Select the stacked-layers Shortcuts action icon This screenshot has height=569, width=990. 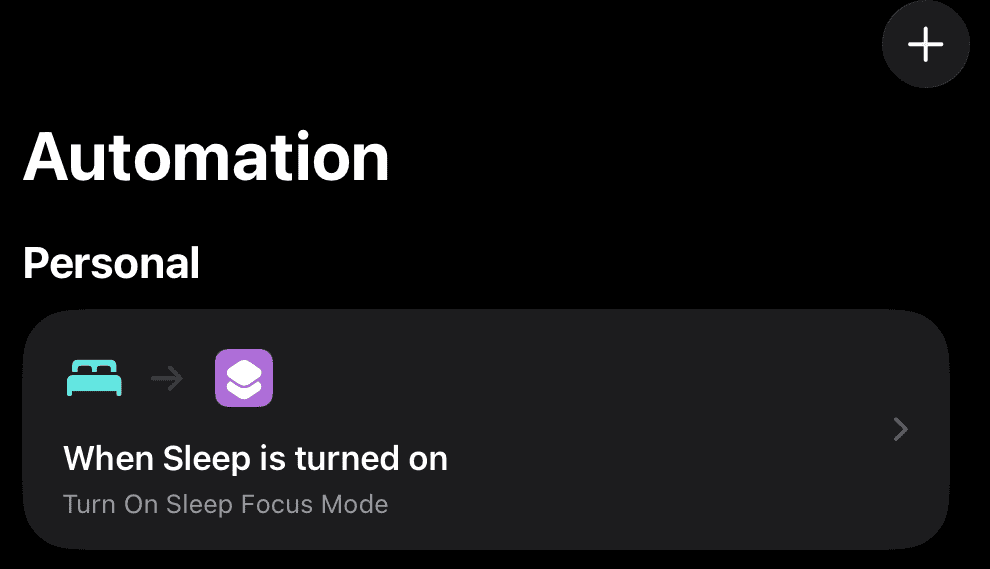click(x=244, y=378)
